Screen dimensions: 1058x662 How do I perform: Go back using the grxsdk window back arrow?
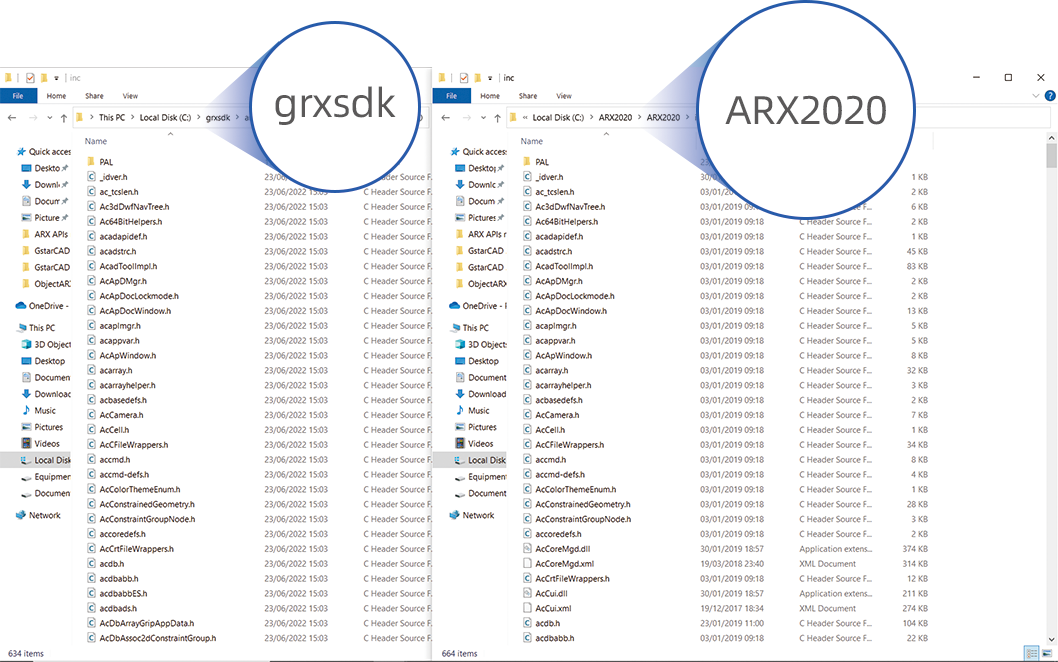pyautogui.click(x=12, y=117)
